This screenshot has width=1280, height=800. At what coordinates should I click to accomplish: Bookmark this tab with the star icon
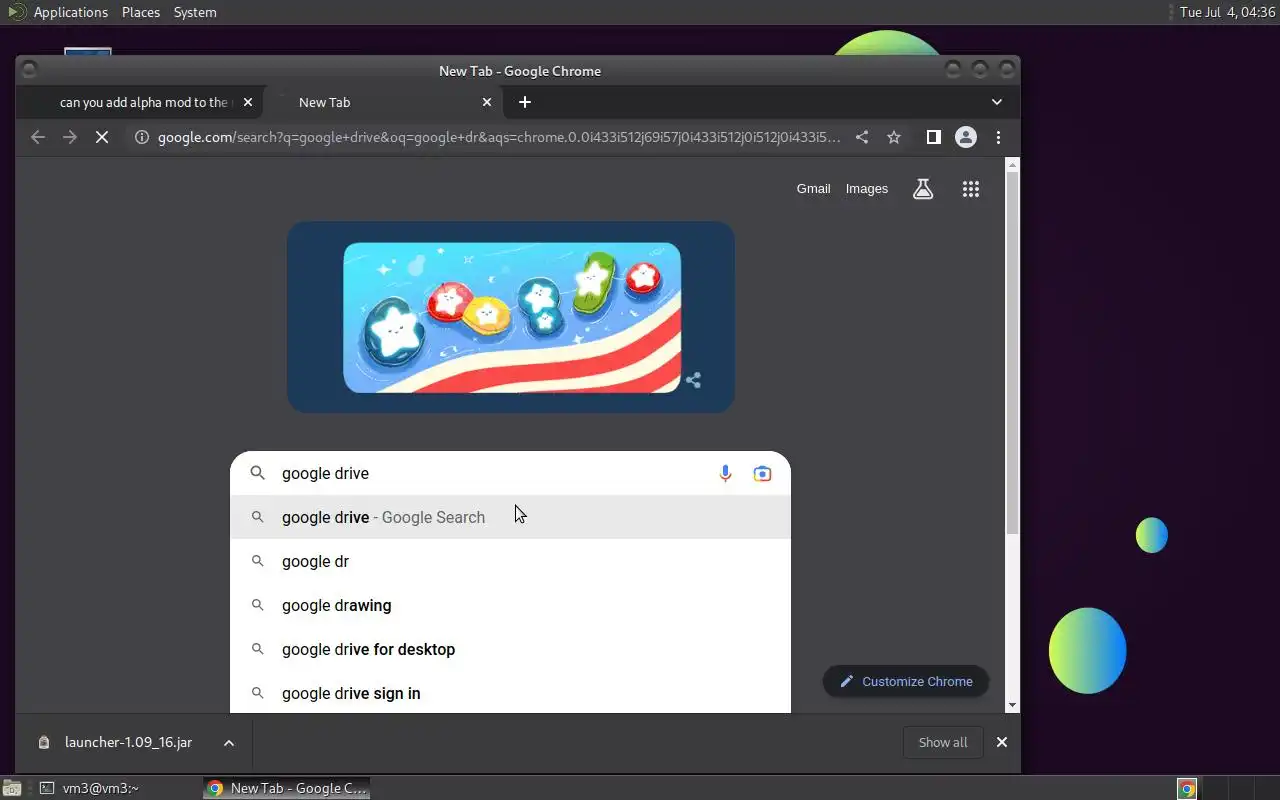coord(894,138)
